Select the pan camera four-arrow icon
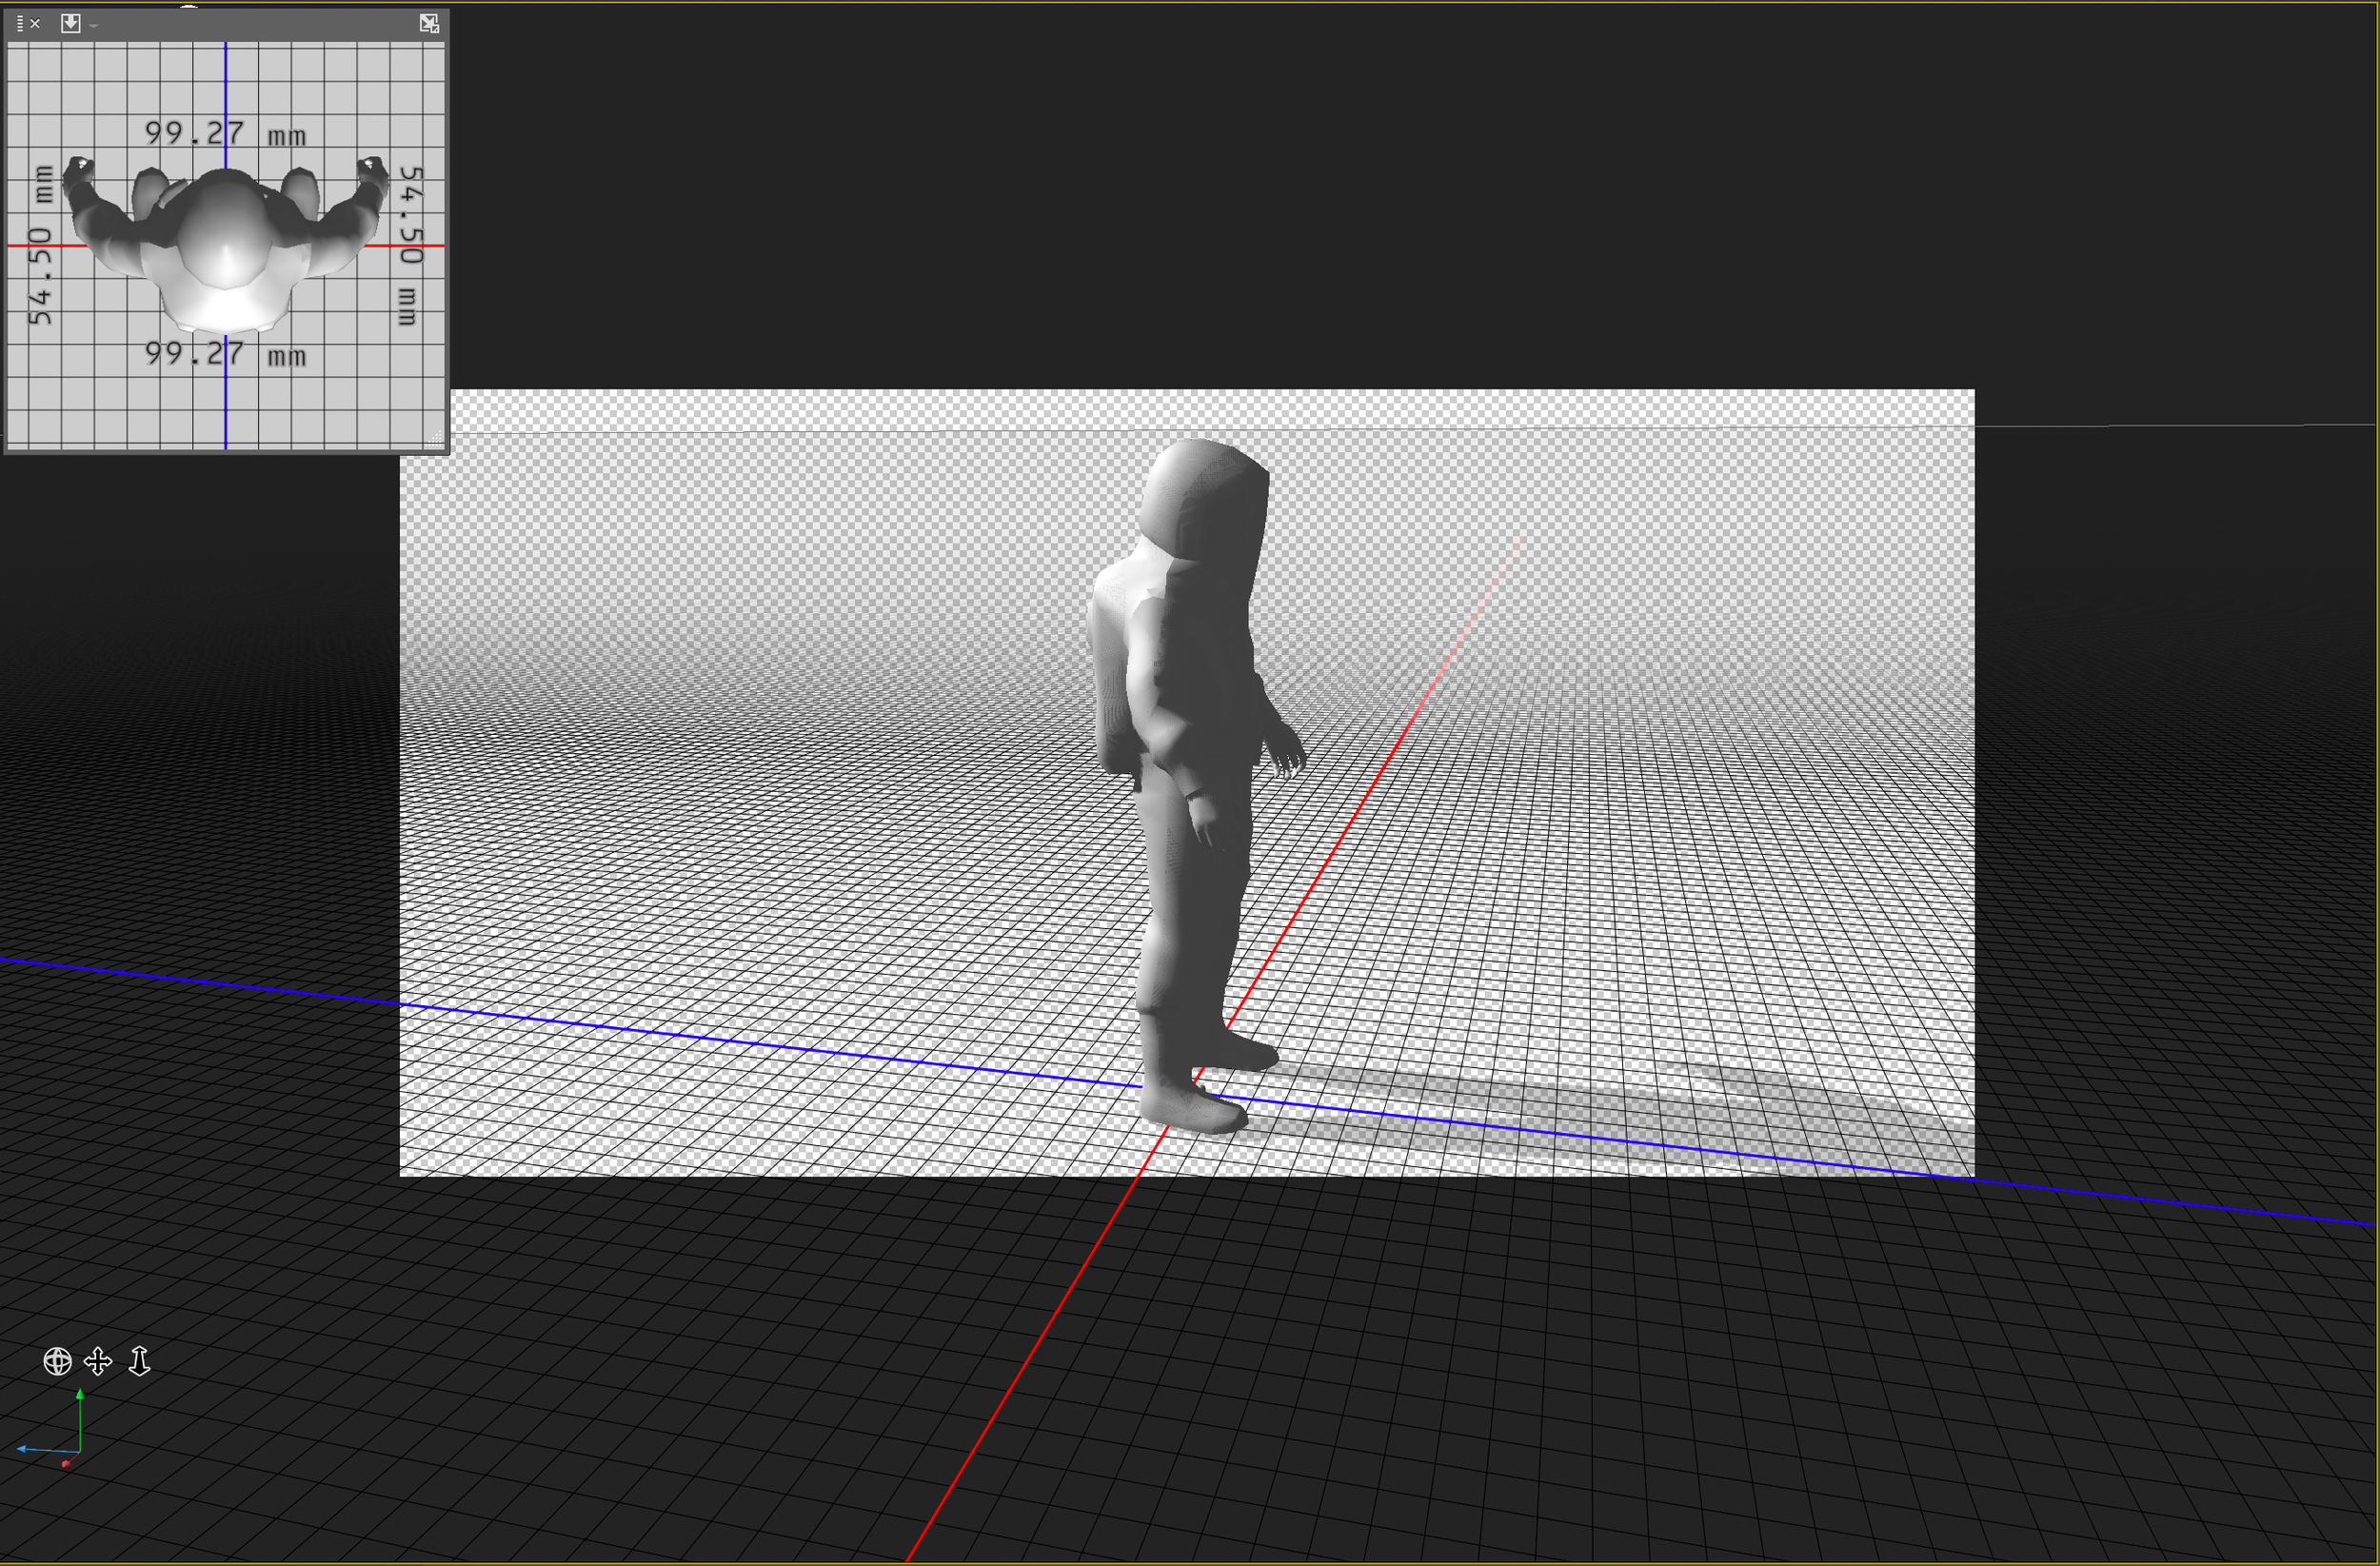 [98, 1361]
